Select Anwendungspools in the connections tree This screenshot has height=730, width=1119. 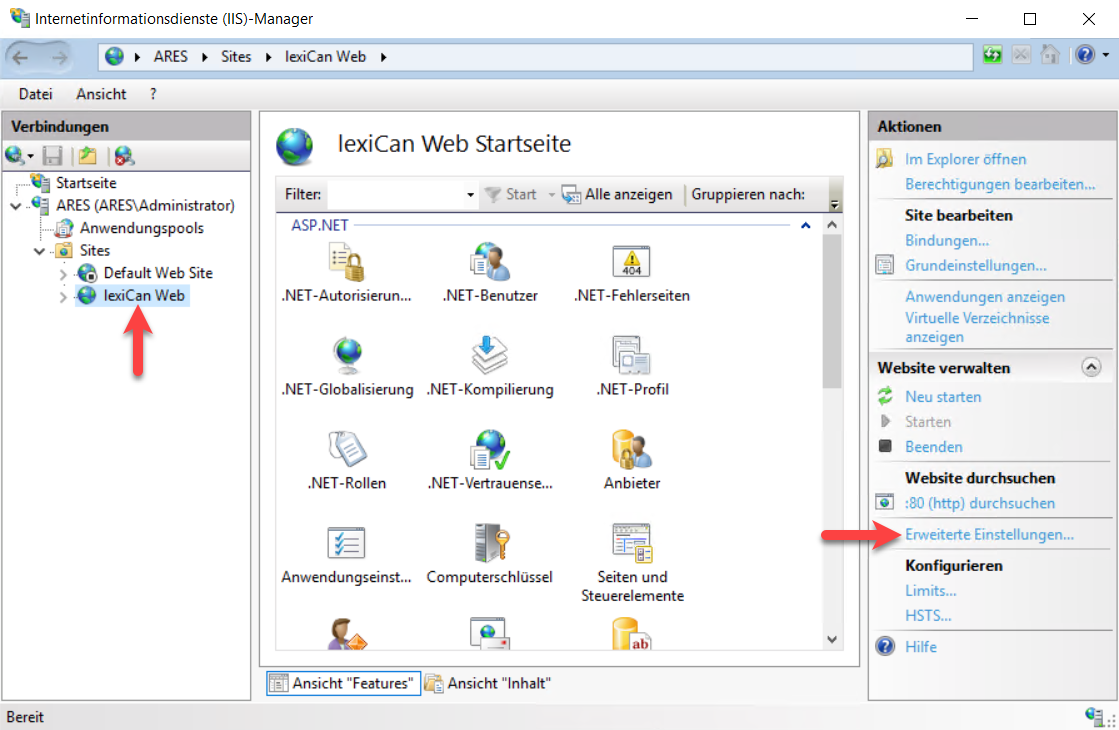coord(141,228)
